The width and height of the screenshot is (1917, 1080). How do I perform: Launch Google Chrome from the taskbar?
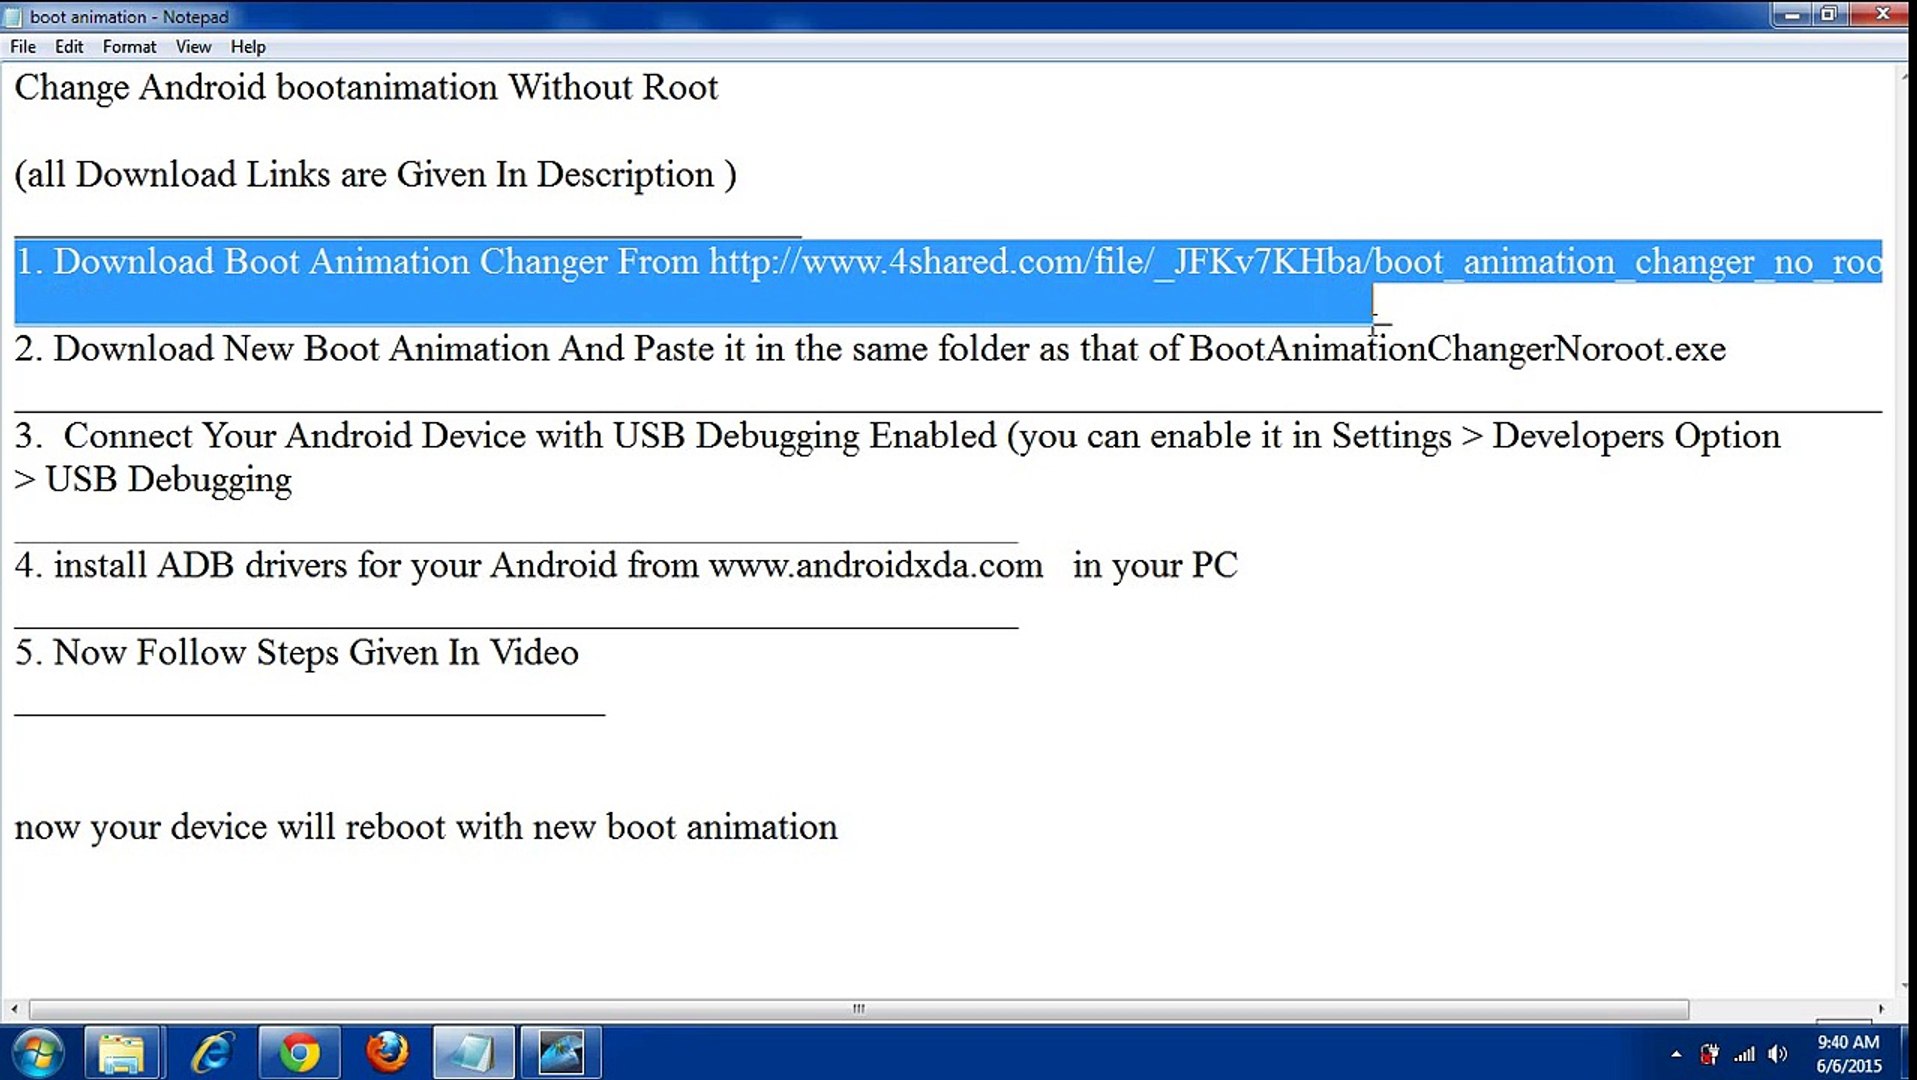click(x=299, y=1053)
